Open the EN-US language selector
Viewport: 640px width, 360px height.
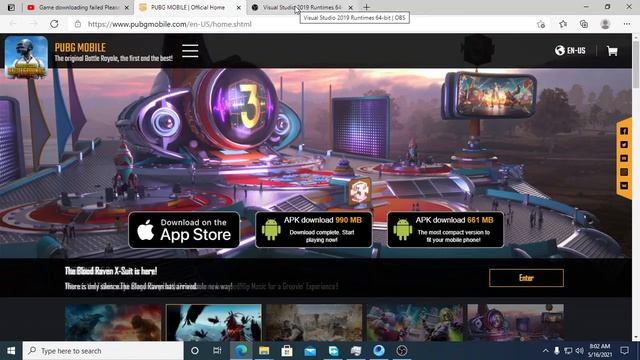pos(570,51)
